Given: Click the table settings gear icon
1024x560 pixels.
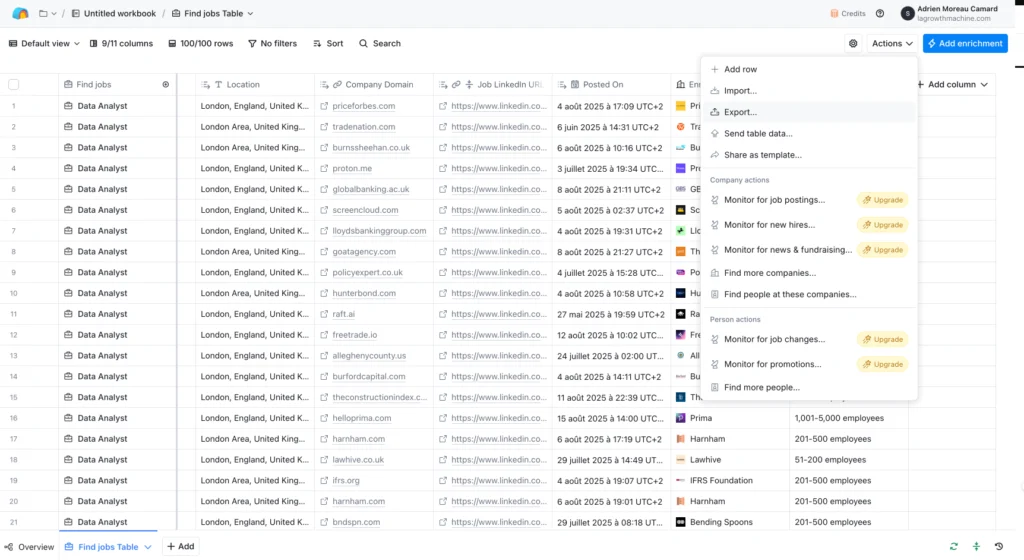Looking at the screenshot, I should pyautogui.click(x=853, y=44).
